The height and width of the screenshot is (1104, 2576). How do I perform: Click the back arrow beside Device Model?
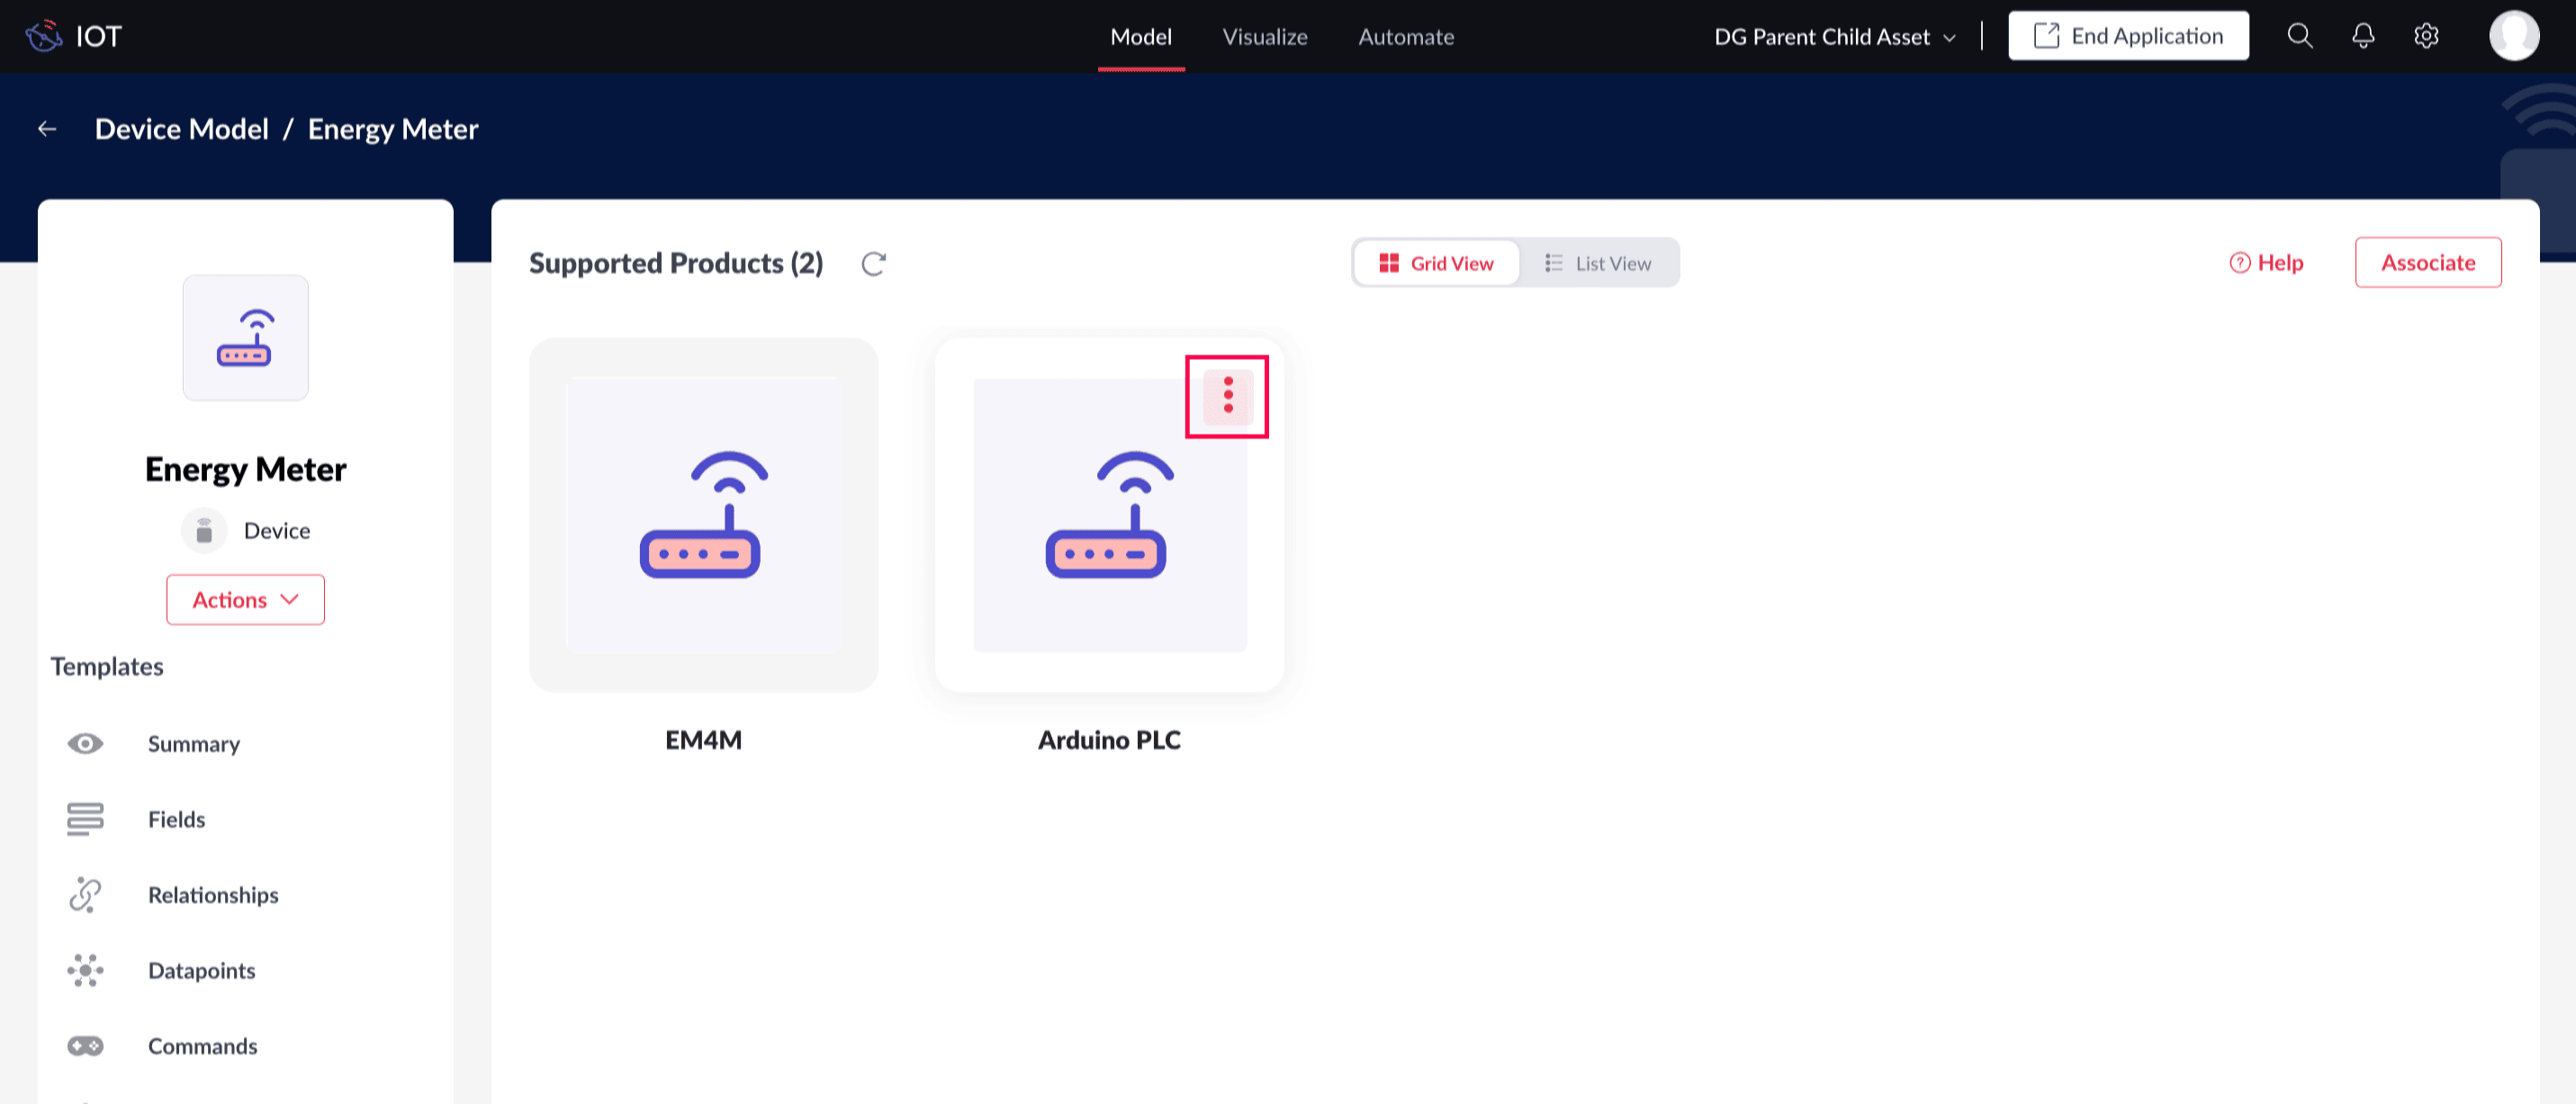tap(47, 129)
